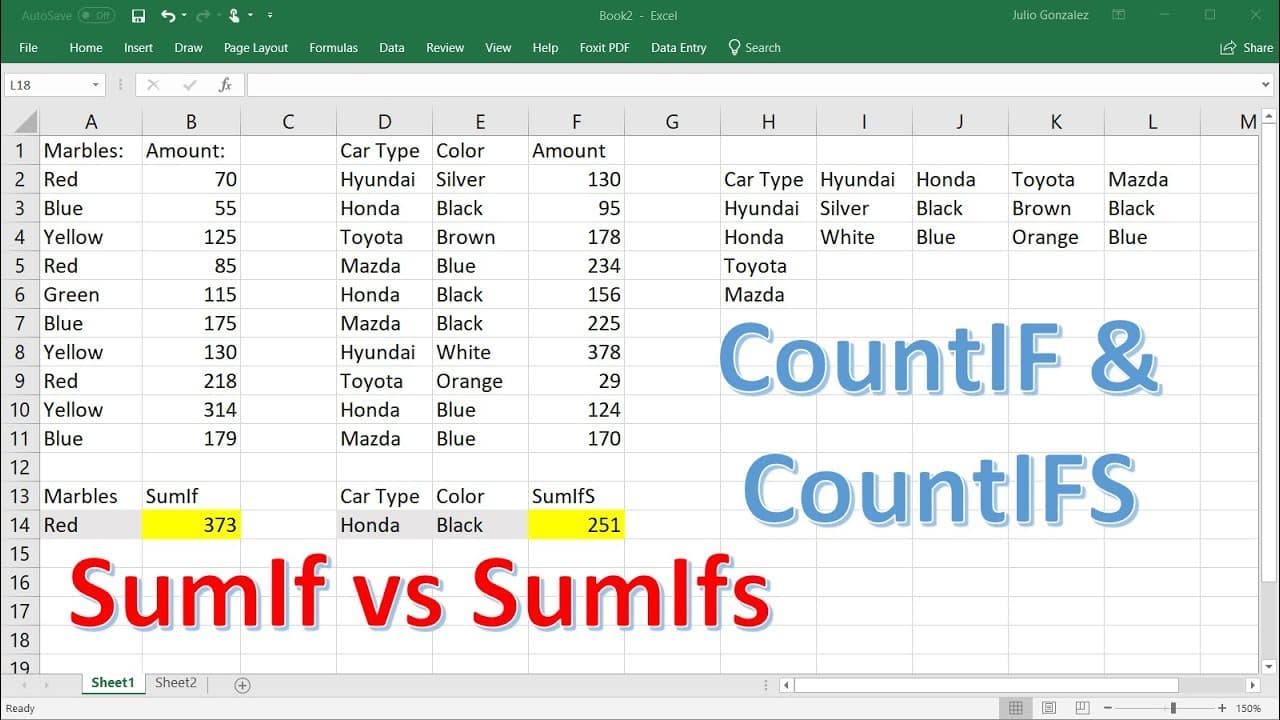Click the Redo arrow icon
This screenshot has width=1280, height=720.
(203, 16)
